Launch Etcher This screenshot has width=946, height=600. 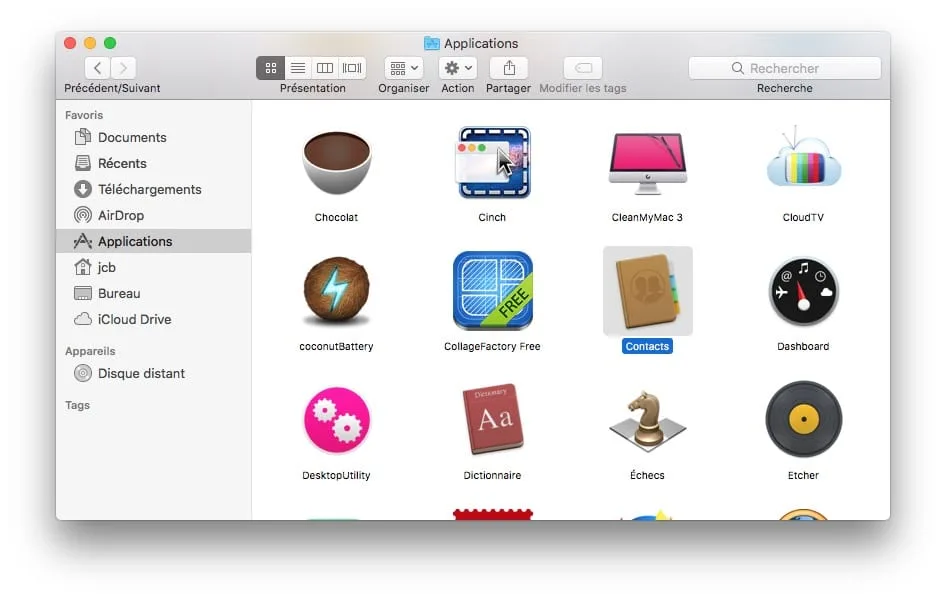click(802, 420)
